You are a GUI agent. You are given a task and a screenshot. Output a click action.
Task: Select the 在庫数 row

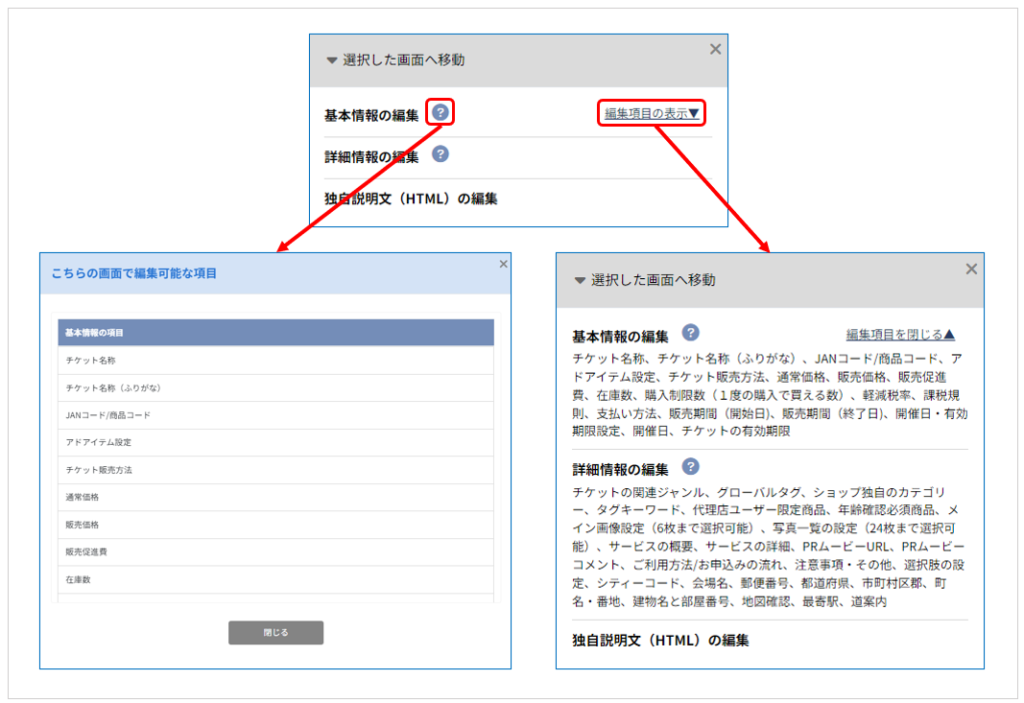[x=276, y=580]
